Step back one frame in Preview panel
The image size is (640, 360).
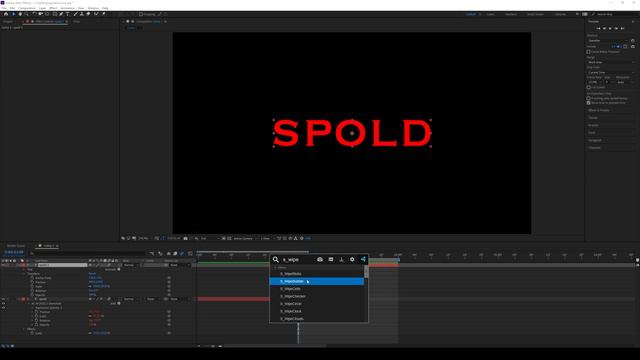[x=604, y=29]
